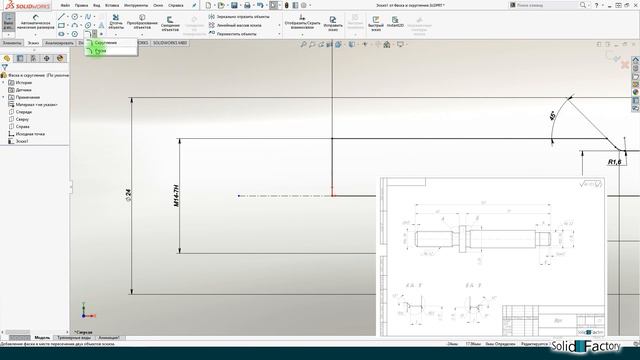Open the Правка (Edit) menu
The image size is (640, 360).
(81, 6)
